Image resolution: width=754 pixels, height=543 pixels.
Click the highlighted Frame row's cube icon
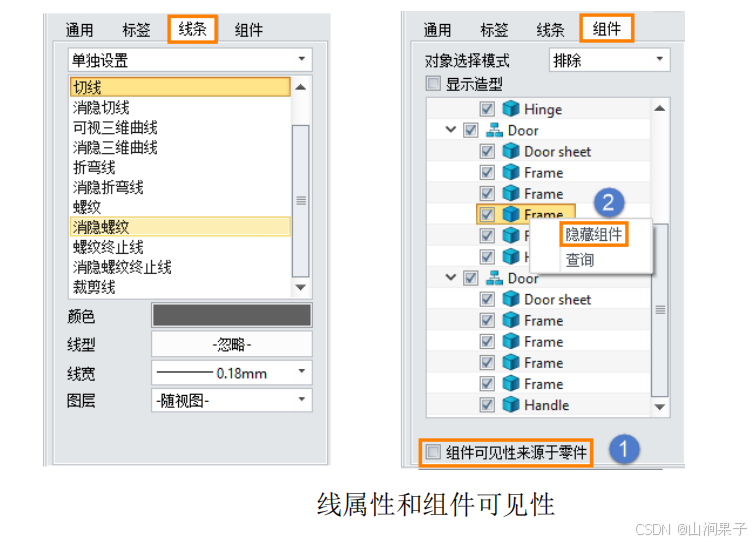(511, 214)
